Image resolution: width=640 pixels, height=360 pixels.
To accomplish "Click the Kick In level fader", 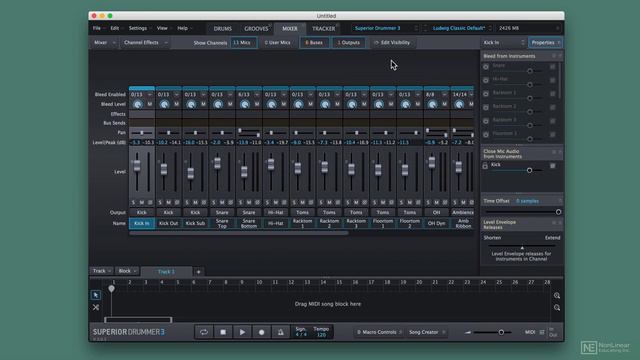I will (137, 165).
